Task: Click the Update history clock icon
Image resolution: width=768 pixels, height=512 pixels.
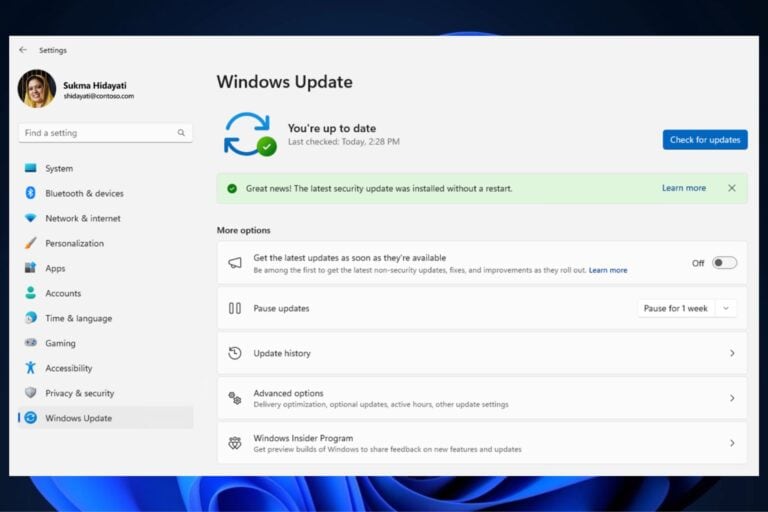Action: (x=235, y=353)
